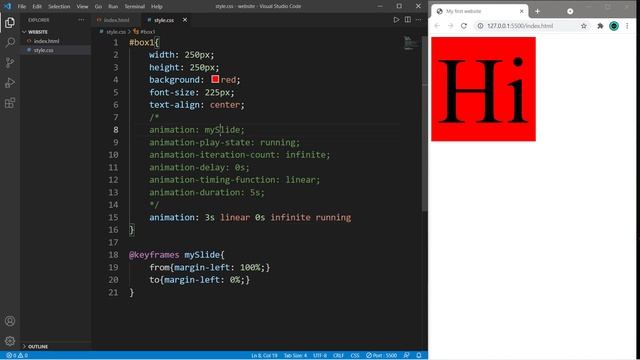
Task: Select style.css in the Explorer tree
Action: tap(43, 50)
